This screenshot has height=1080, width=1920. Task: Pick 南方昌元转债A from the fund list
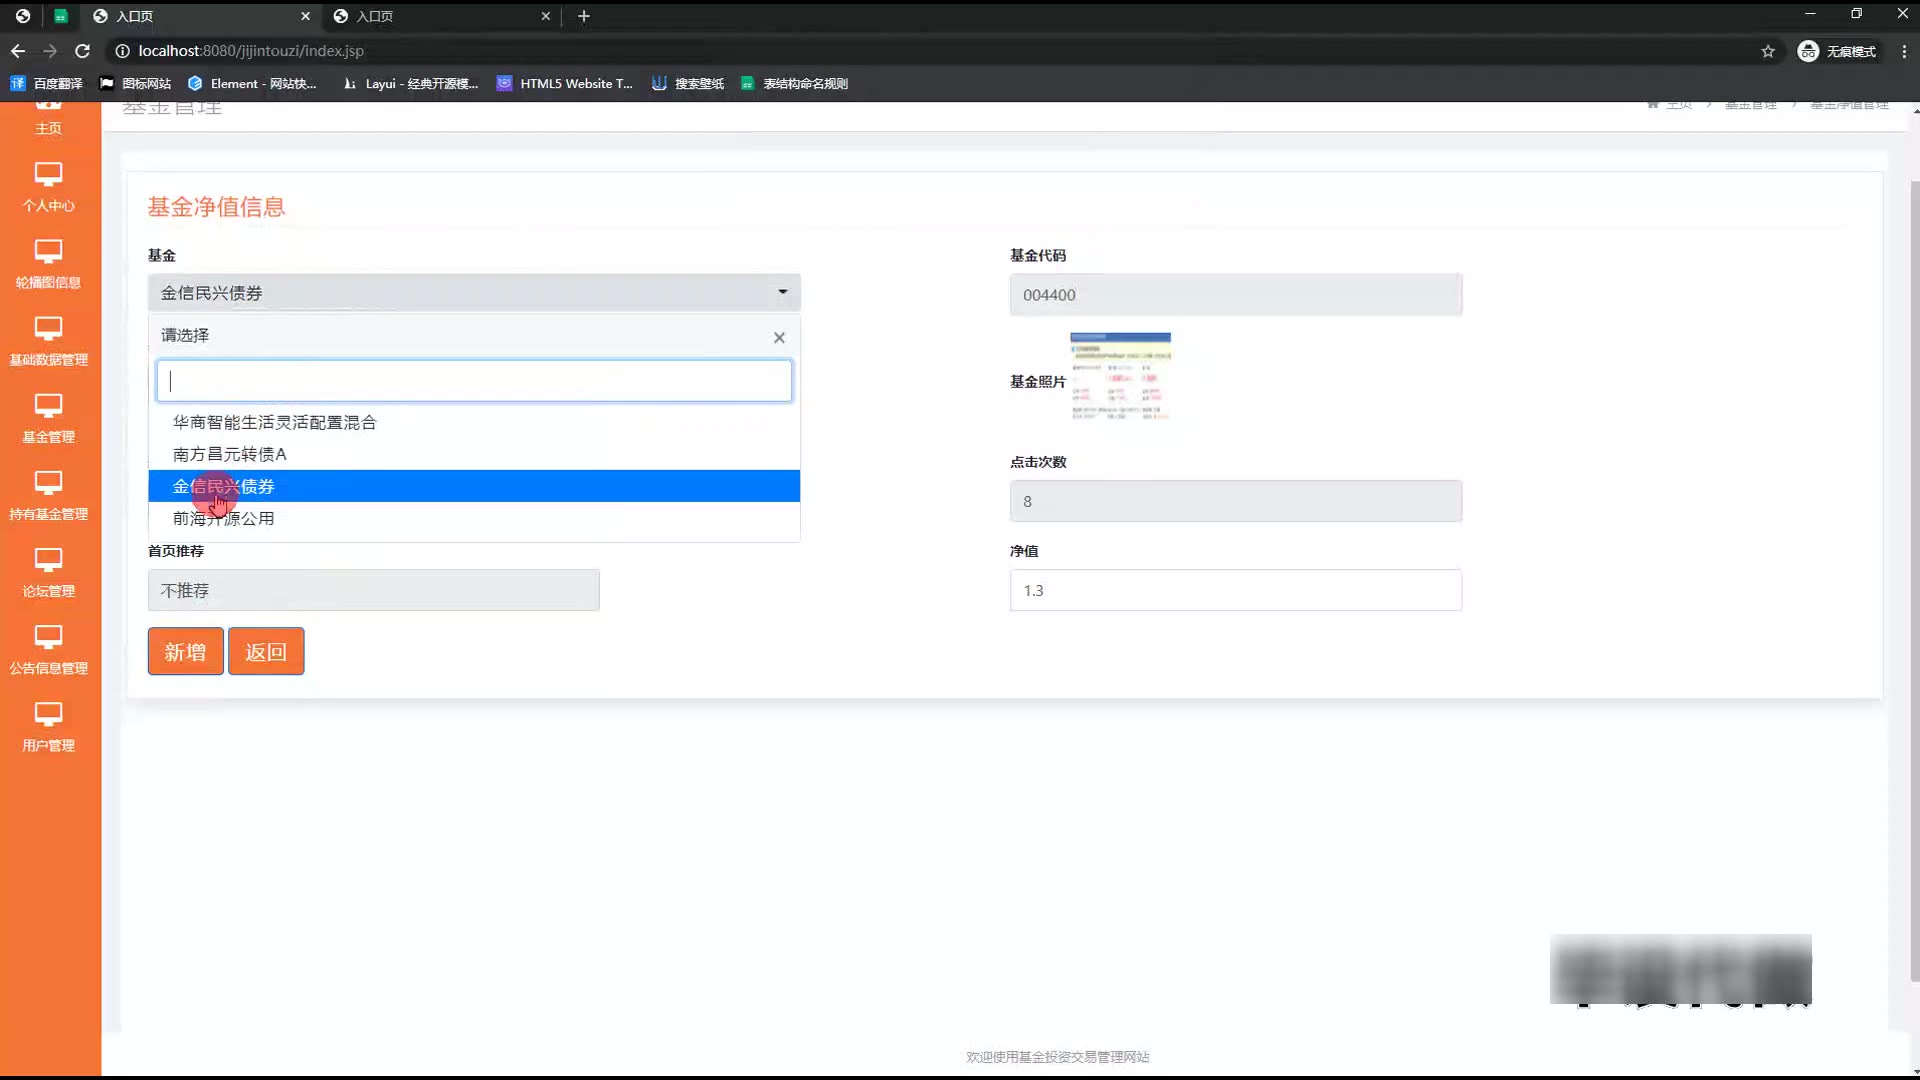pyautogui.click(x=229, y=455)
